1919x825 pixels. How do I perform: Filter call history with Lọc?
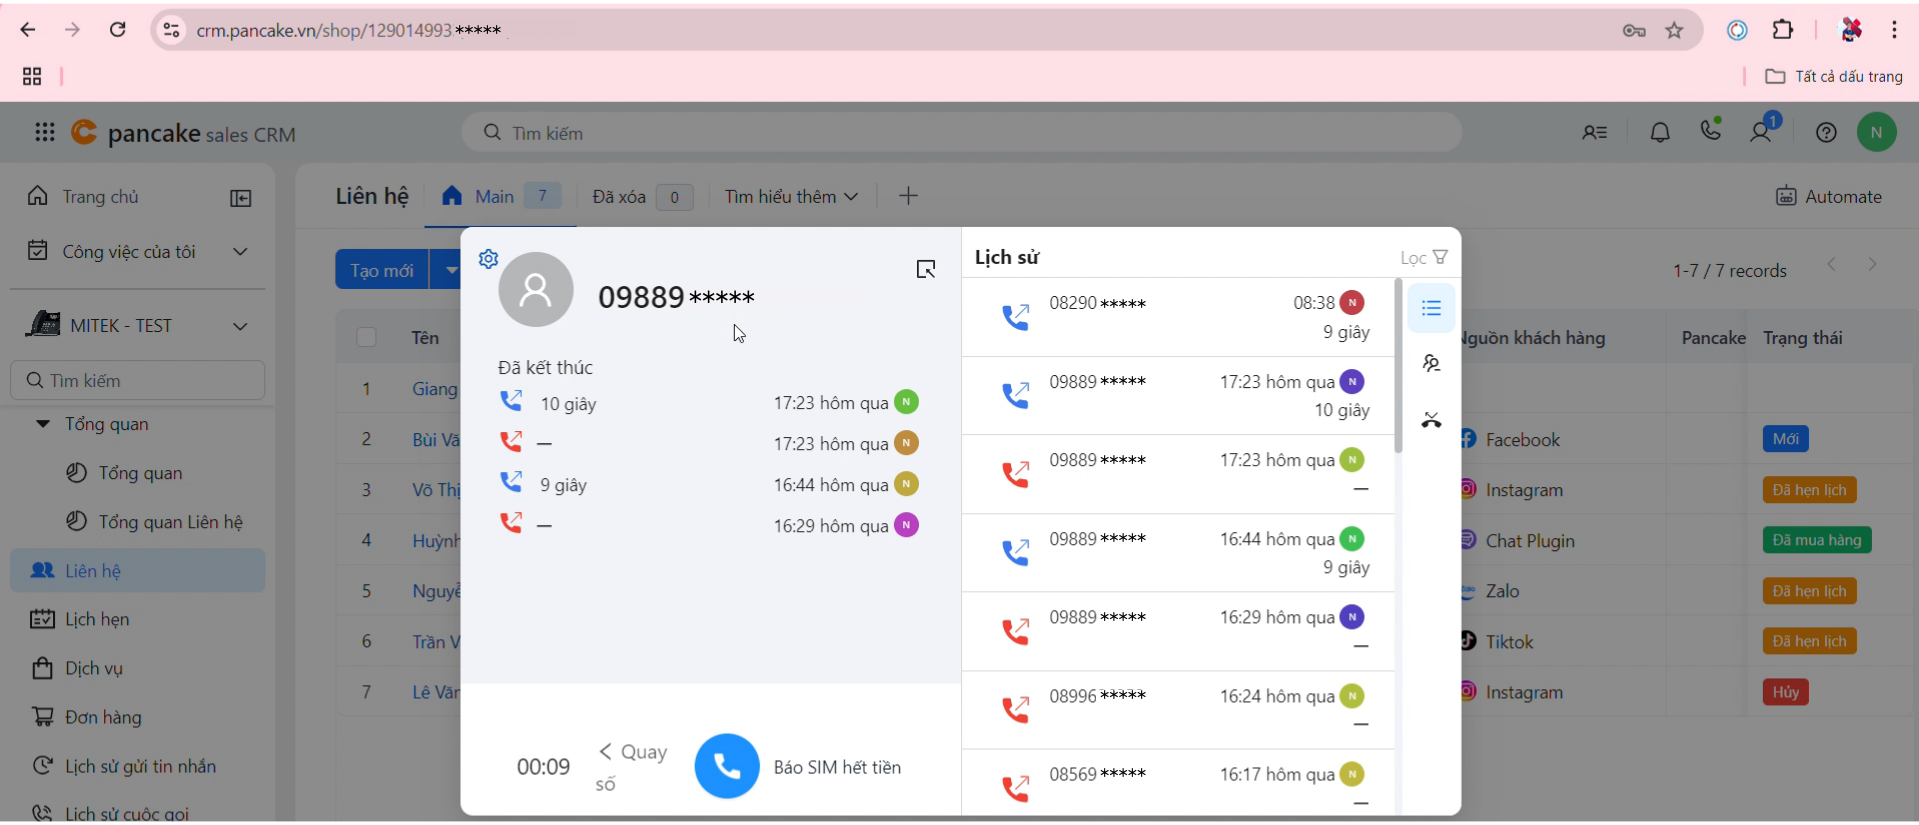[x=1423, y=258]
